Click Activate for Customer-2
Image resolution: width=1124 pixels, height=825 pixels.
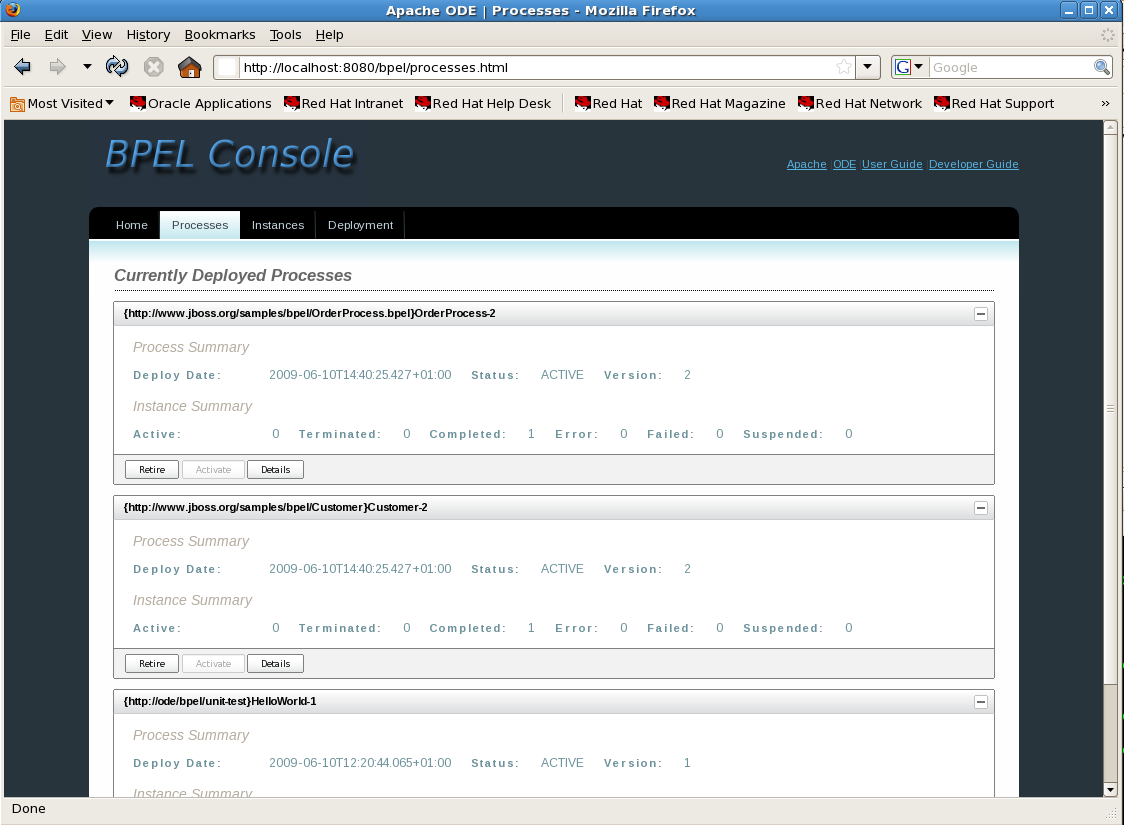214,664
